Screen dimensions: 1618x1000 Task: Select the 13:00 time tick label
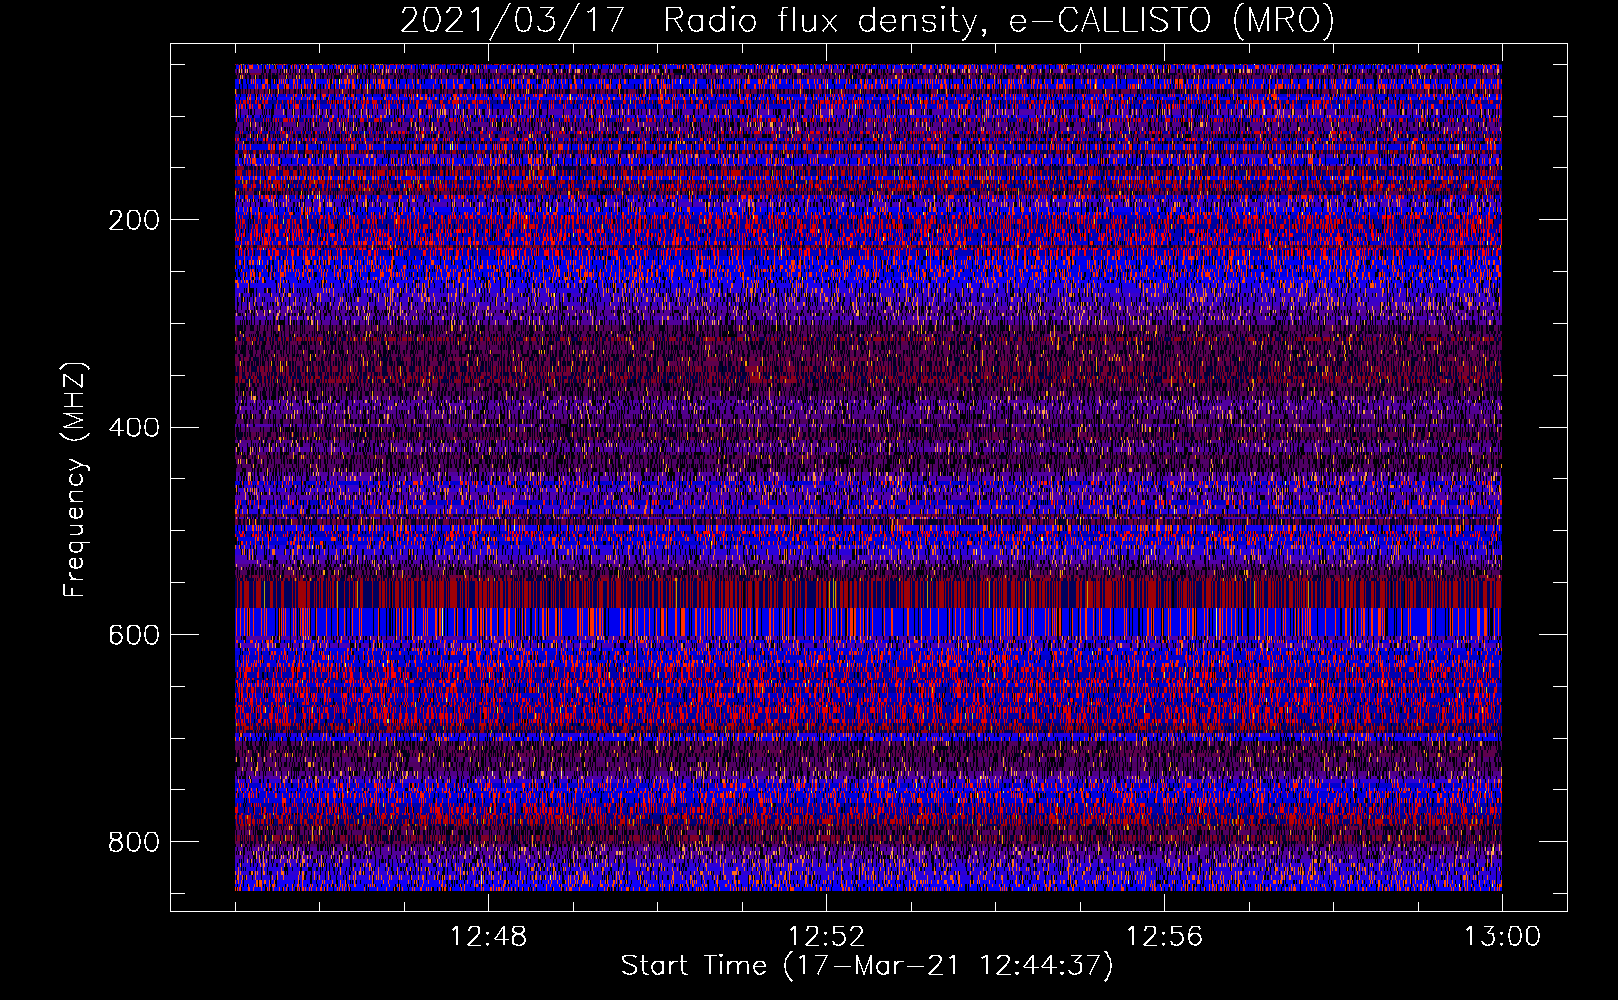click(x=1502, y=937)
